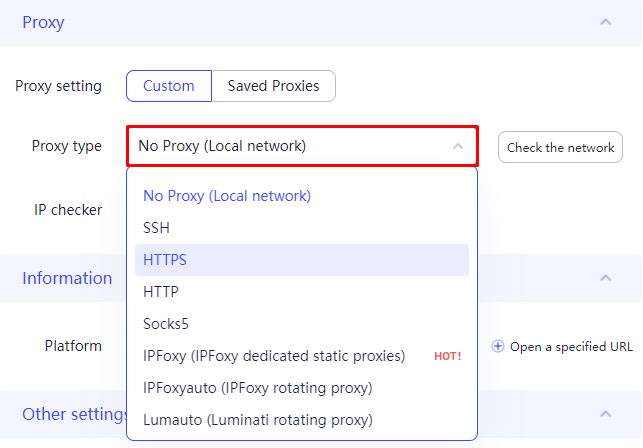The image size is (643, 448).
Task: Collapse the Information section chevron
Action: coord(606,278)
